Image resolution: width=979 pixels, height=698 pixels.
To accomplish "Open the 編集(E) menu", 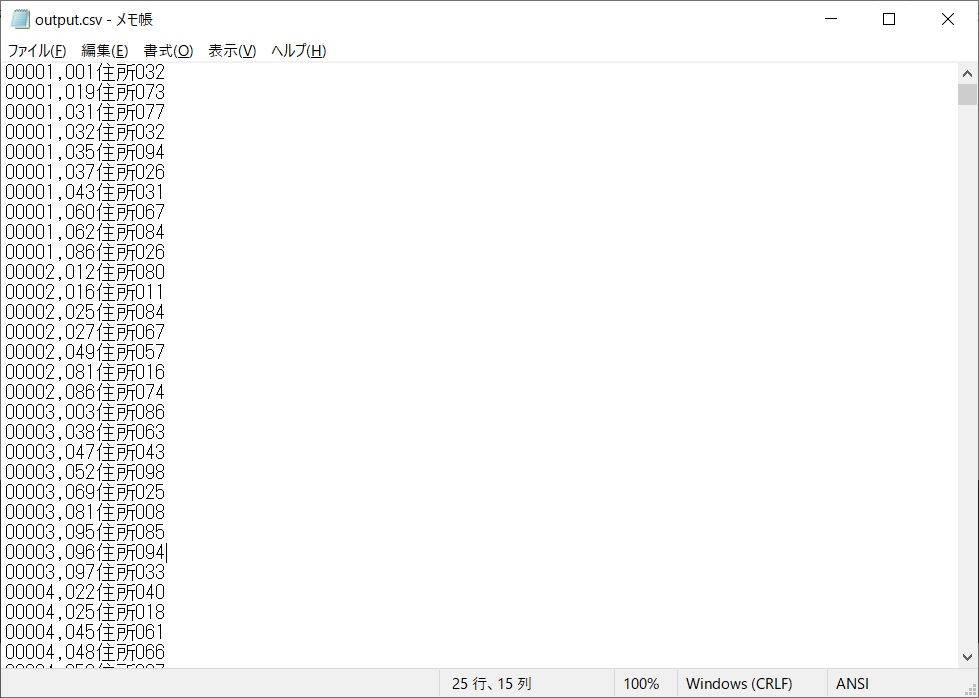I will pos(104,51).
